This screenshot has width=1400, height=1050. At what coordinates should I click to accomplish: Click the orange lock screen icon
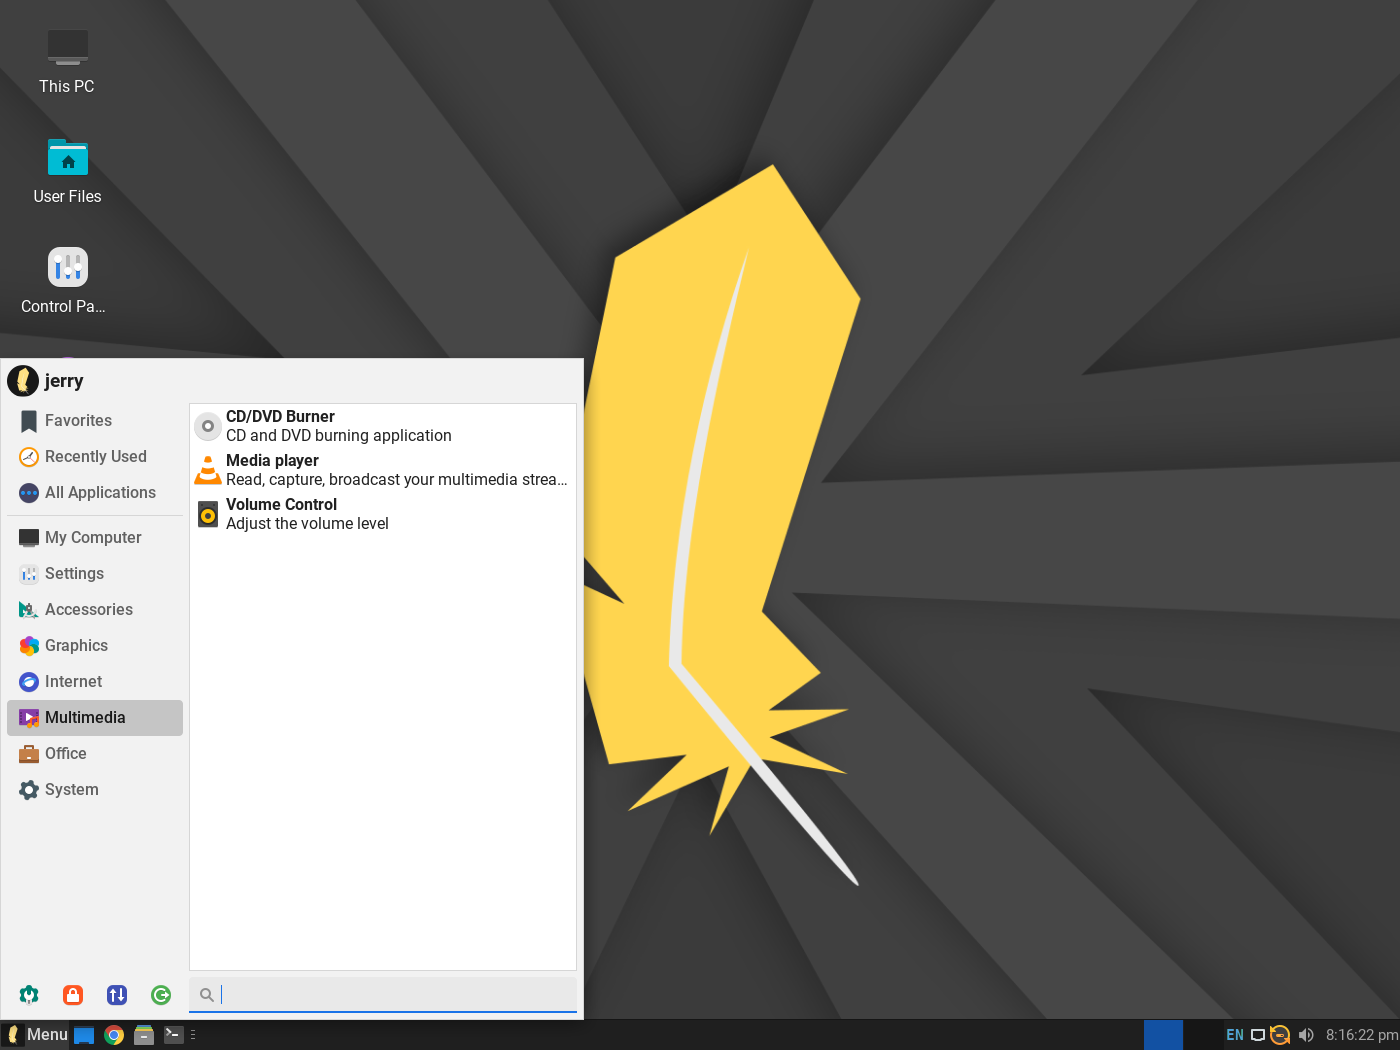[73, 994]
